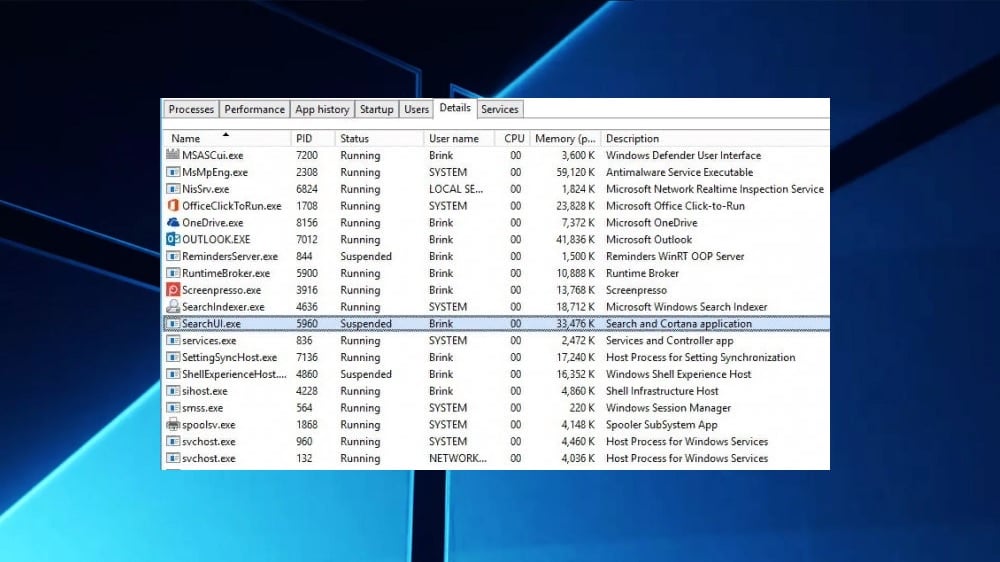Select the Details tab
Viewport: 1000px width, 562px height.
click(455, 108)
